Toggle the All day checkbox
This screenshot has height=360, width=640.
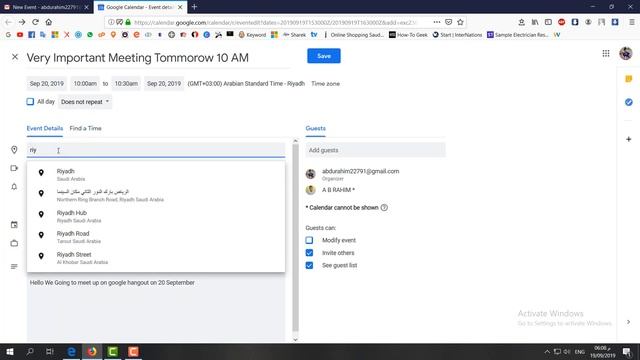pos(30,102)
